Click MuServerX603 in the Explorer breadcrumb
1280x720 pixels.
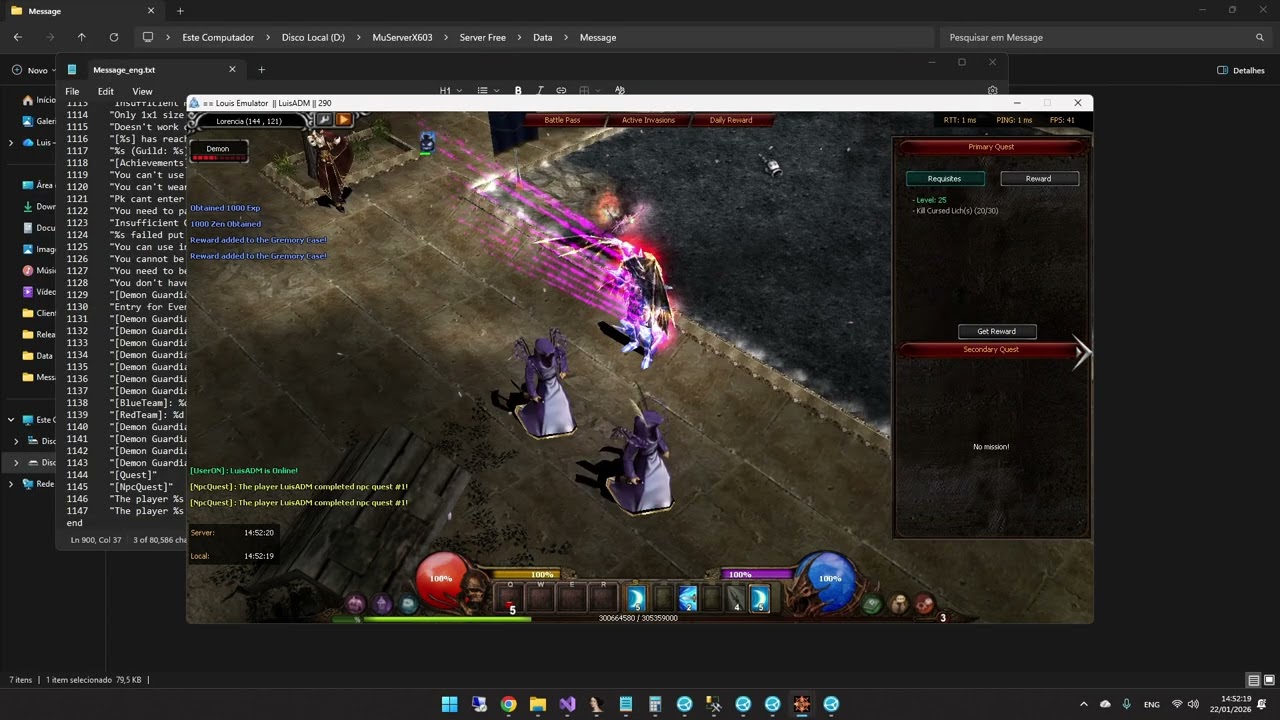tap(402, 37)
